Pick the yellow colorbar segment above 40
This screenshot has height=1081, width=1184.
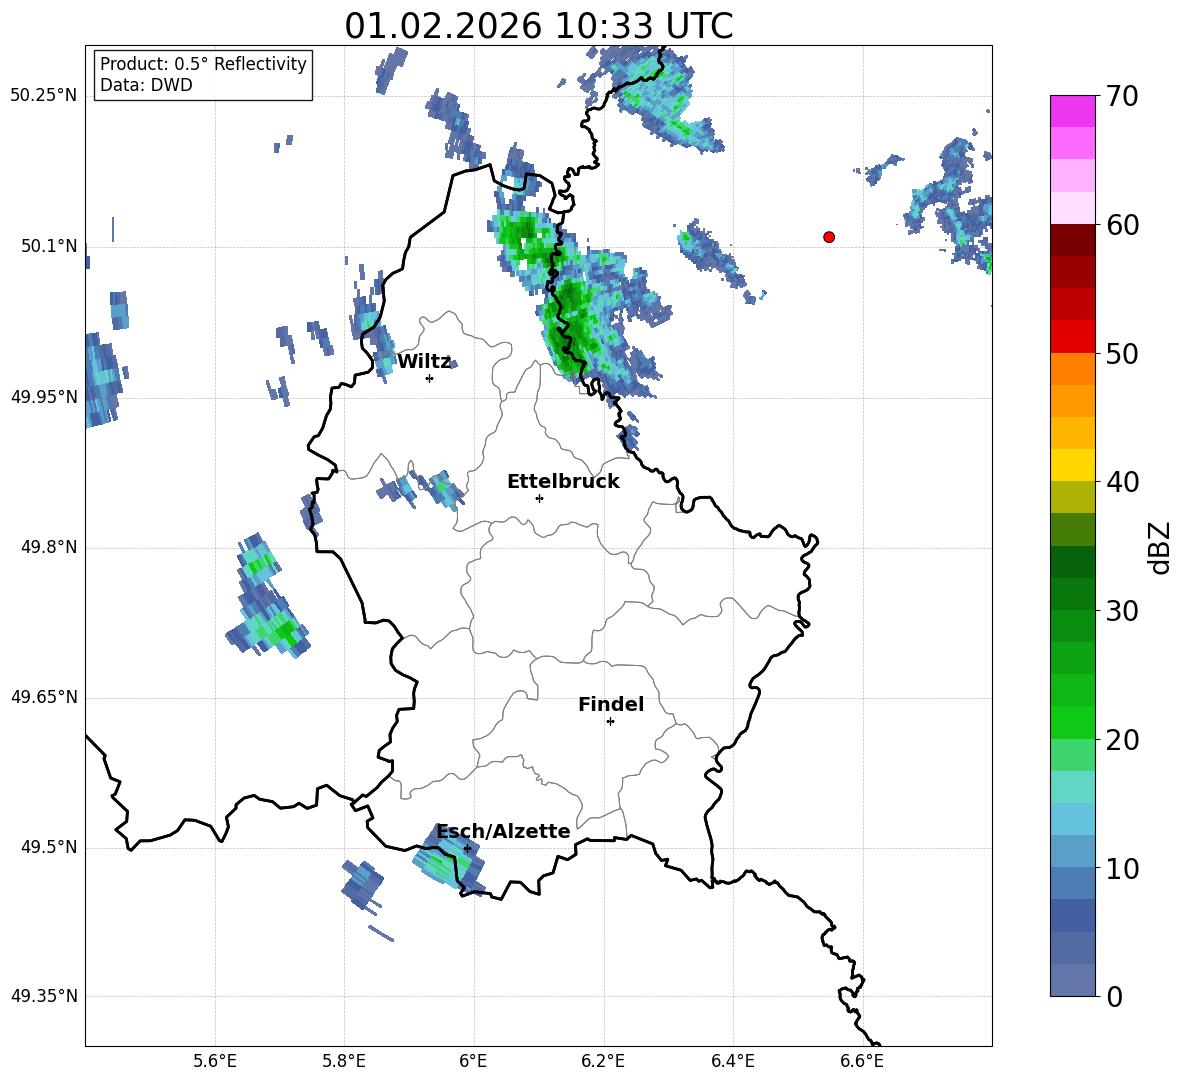pyautogui.click(x=1072, y=465)
